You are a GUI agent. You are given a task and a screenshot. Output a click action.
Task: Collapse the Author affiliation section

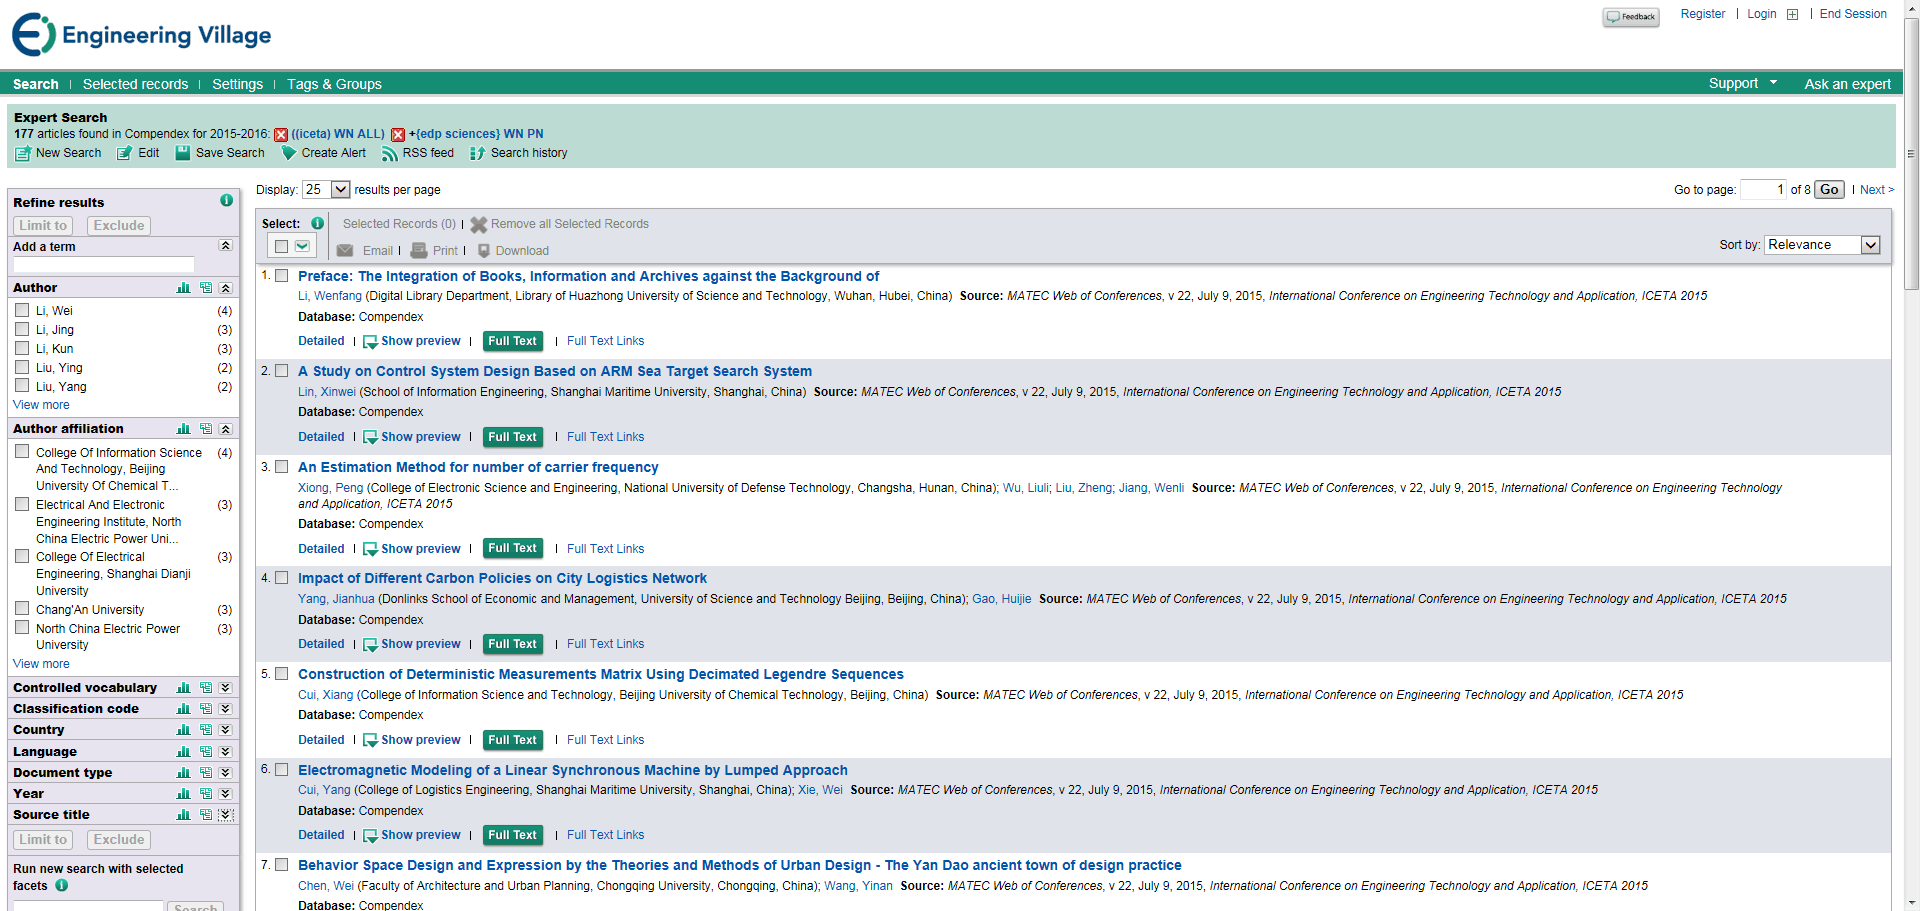pyautogui.click(x=226, y=429)
